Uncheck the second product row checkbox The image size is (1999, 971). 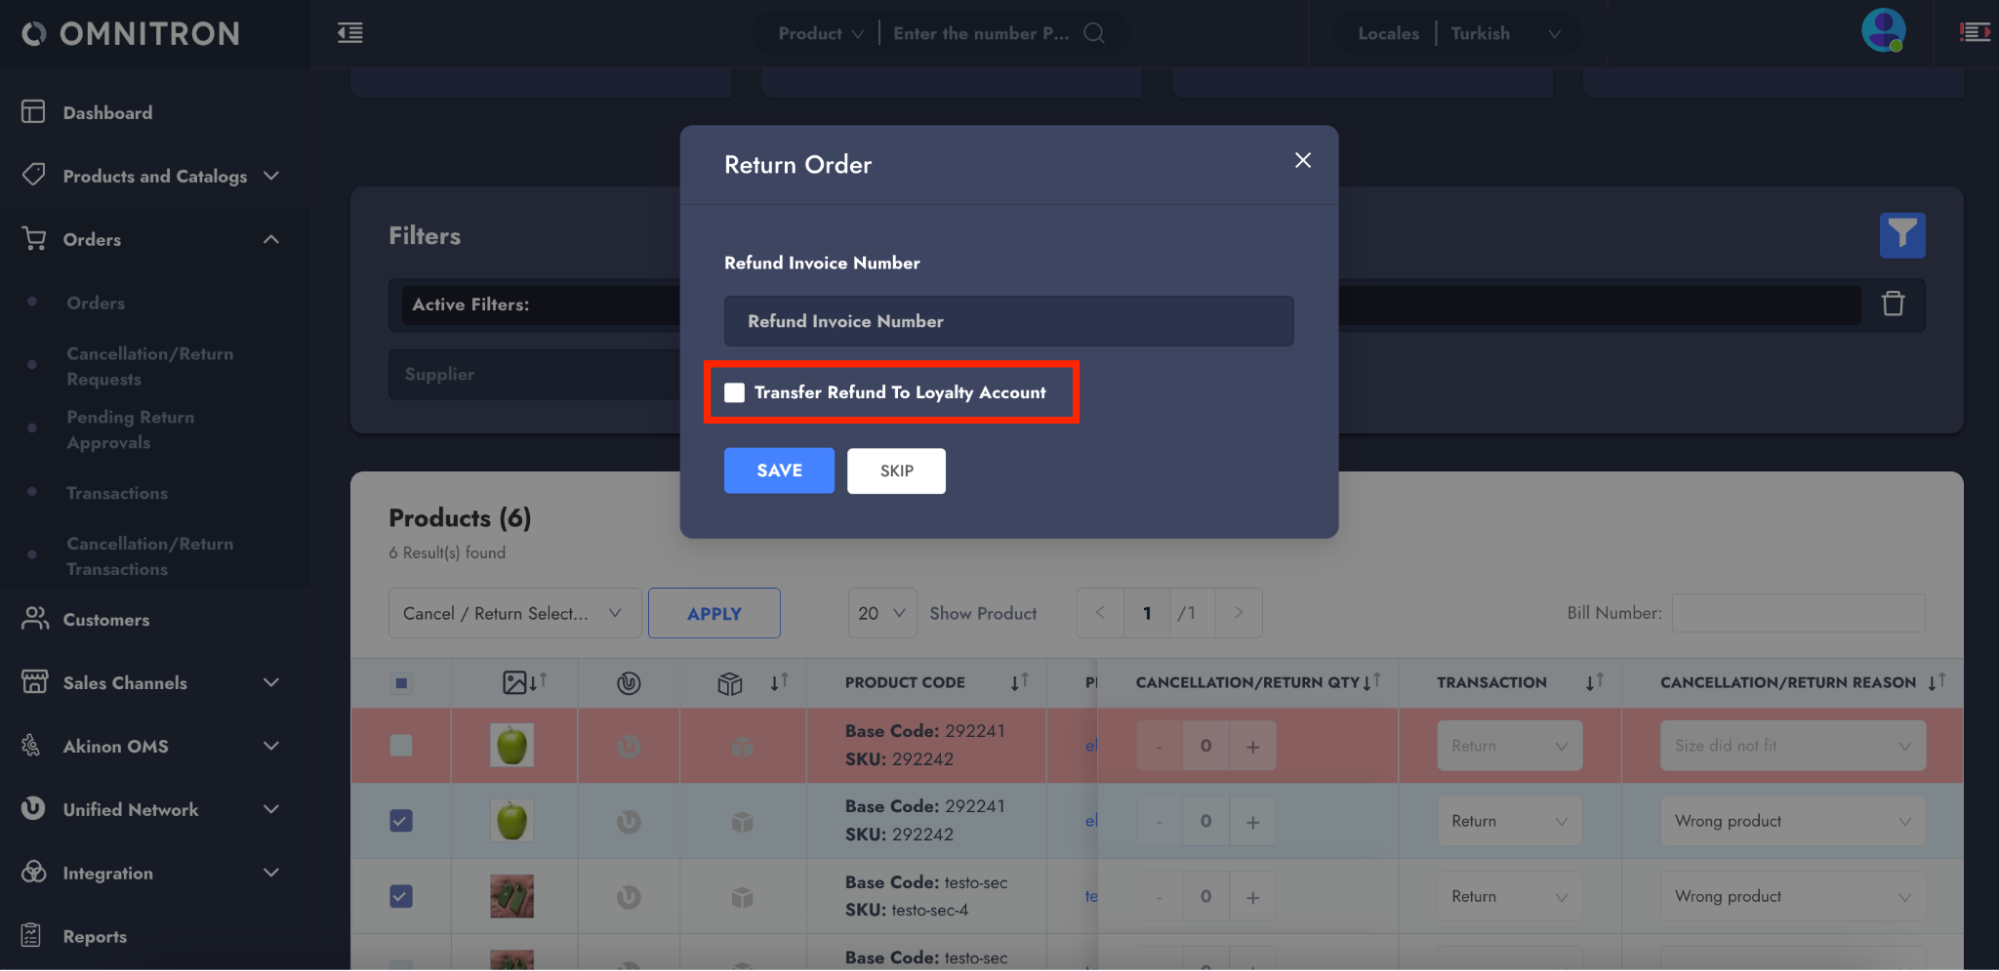click(401, 821)
